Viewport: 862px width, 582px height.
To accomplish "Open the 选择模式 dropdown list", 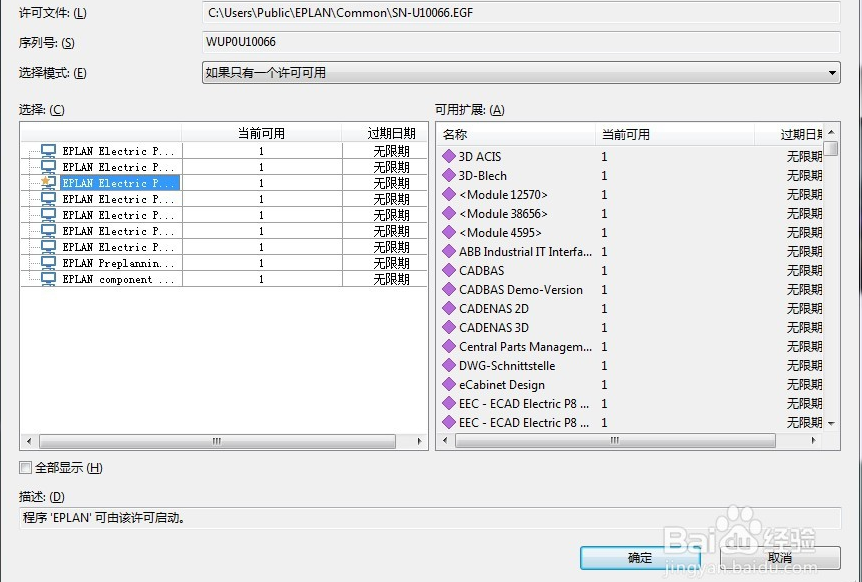I will (521, 73).
